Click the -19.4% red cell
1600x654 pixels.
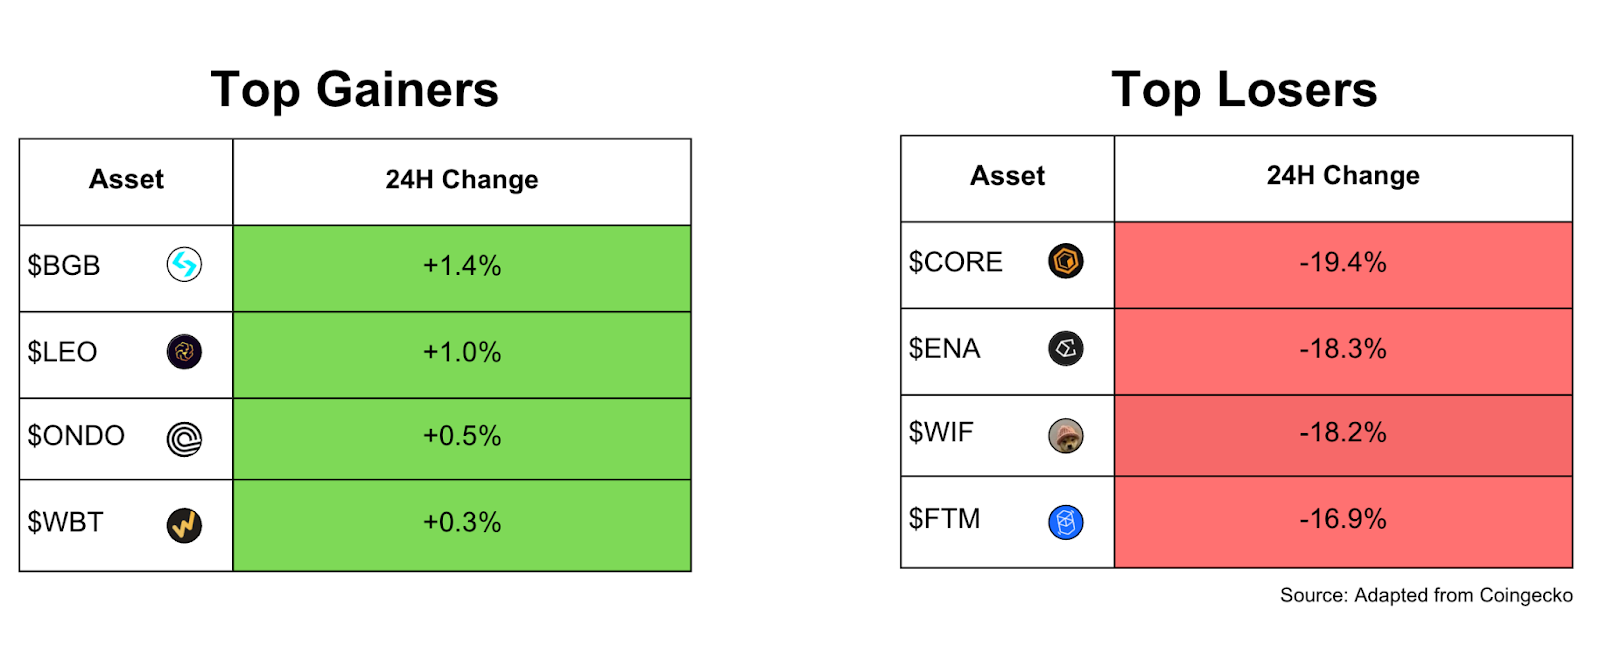pos(1343,263)
